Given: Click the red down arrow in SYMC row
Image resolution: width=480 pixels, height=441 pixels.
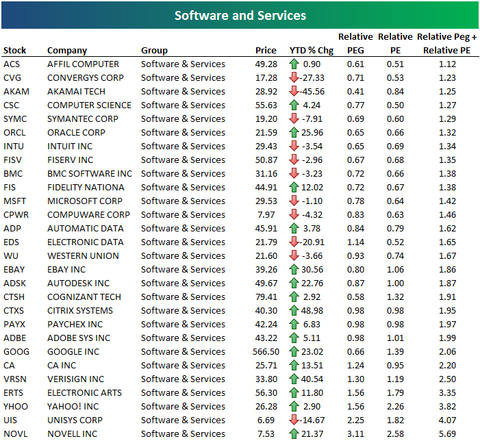Looking at the screenshot, I should coord(294,119).
